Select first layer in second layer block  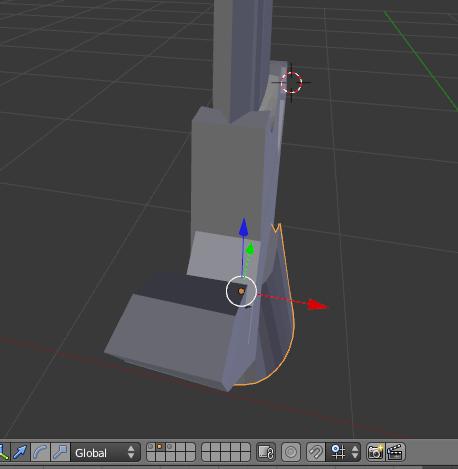click(206, 447)
